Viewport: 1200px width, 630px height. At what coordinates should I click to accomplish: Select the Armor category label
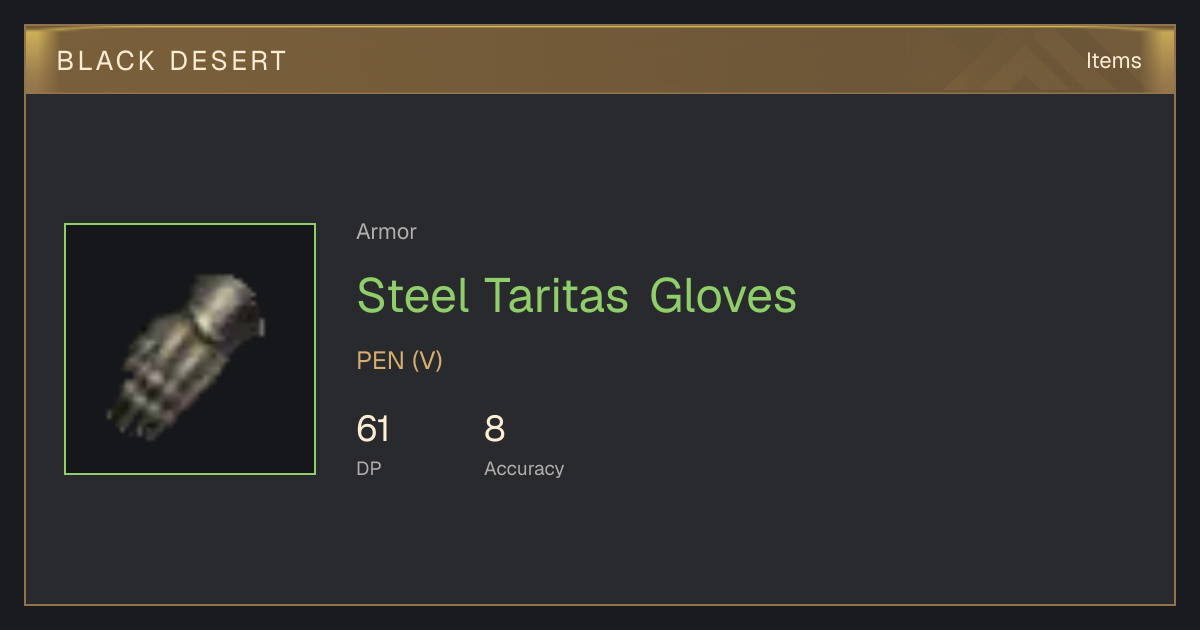pyautogui.click(x=386, y=232)
